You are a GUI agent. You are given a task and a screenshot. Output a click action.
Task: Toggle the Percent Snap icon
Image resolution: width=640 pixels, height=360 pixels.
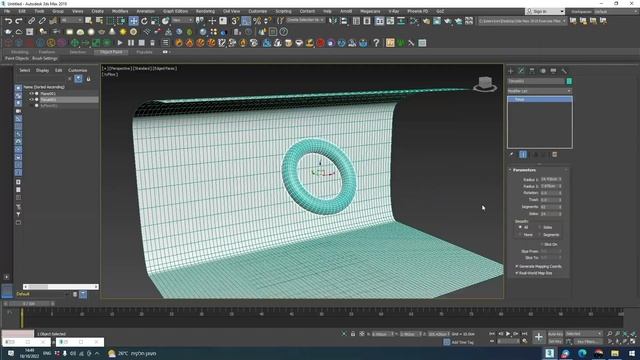pyautogui.click(x=257, y=20)
